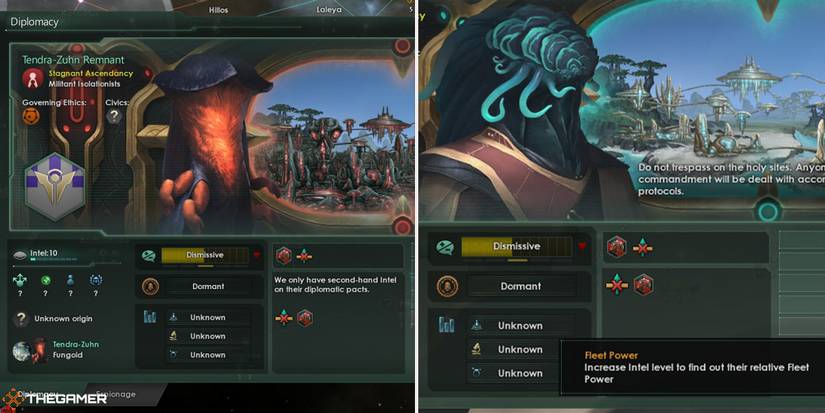
Task: Click the red Stagnant Ascendancy empire type icon
Action: pos(33,79)
